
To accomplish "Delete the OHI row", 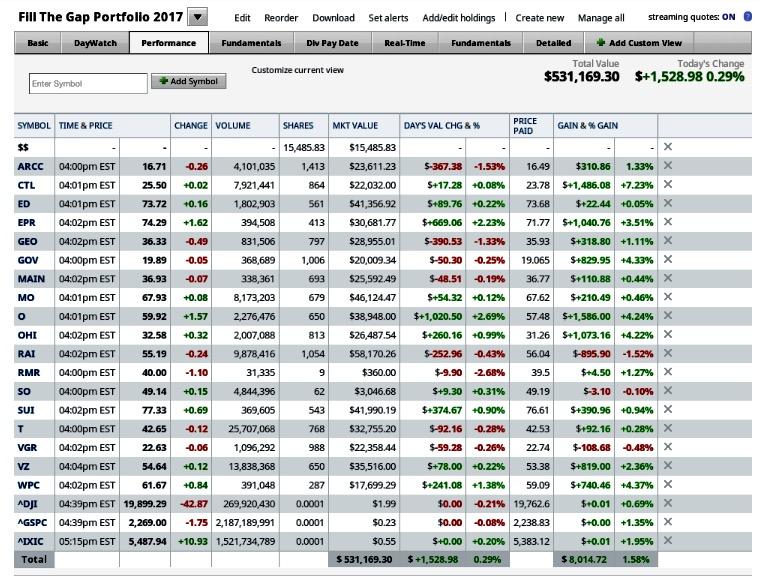I will [668, 334].
